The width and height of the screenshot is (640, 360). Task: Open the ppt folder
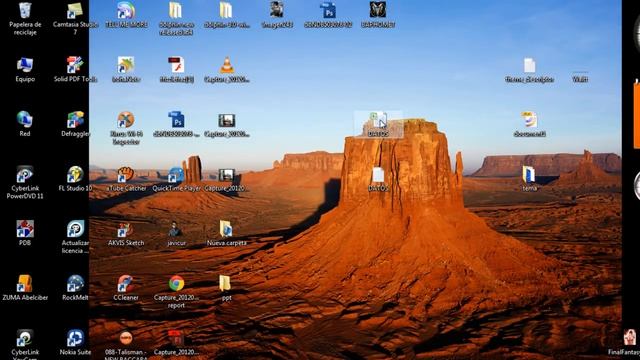(x=225, y=284)
